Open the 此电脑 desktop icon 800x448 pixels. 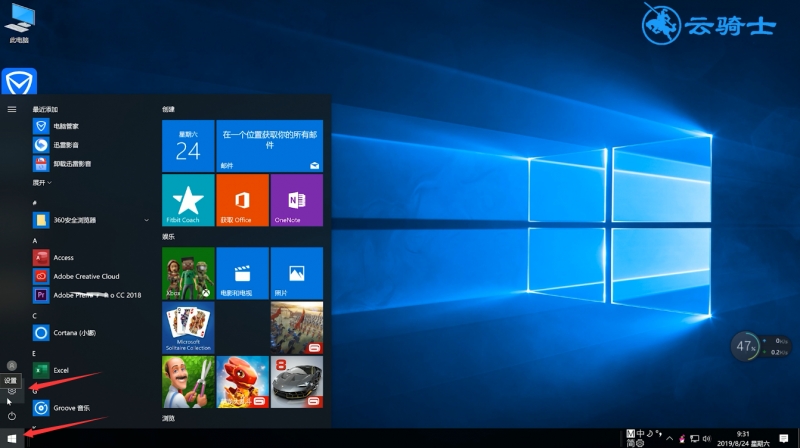tap(19, 23)
